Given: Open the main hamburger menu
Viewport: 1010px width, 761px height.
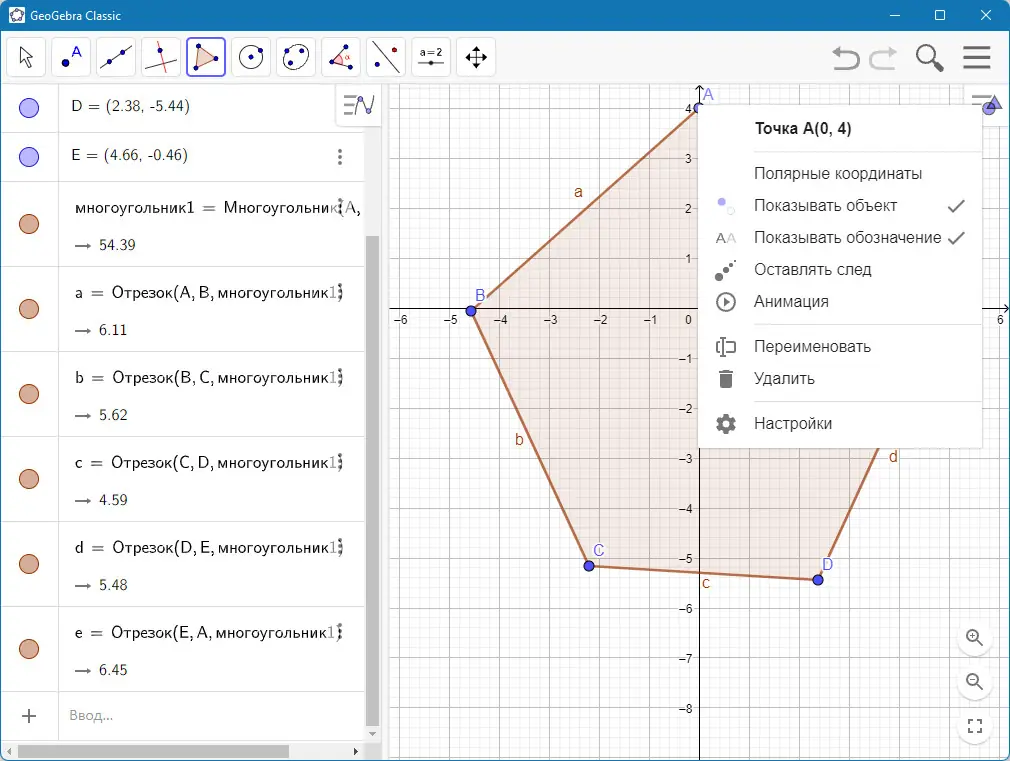Looking at the screenshot, I should pos(977,57).
